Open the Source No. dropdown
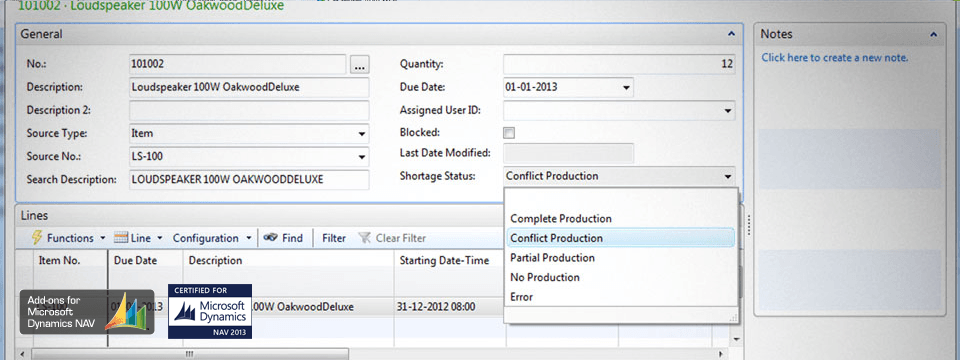Image resolution: width=960 pixels, height=360 pixels. (x=361, y=157)
